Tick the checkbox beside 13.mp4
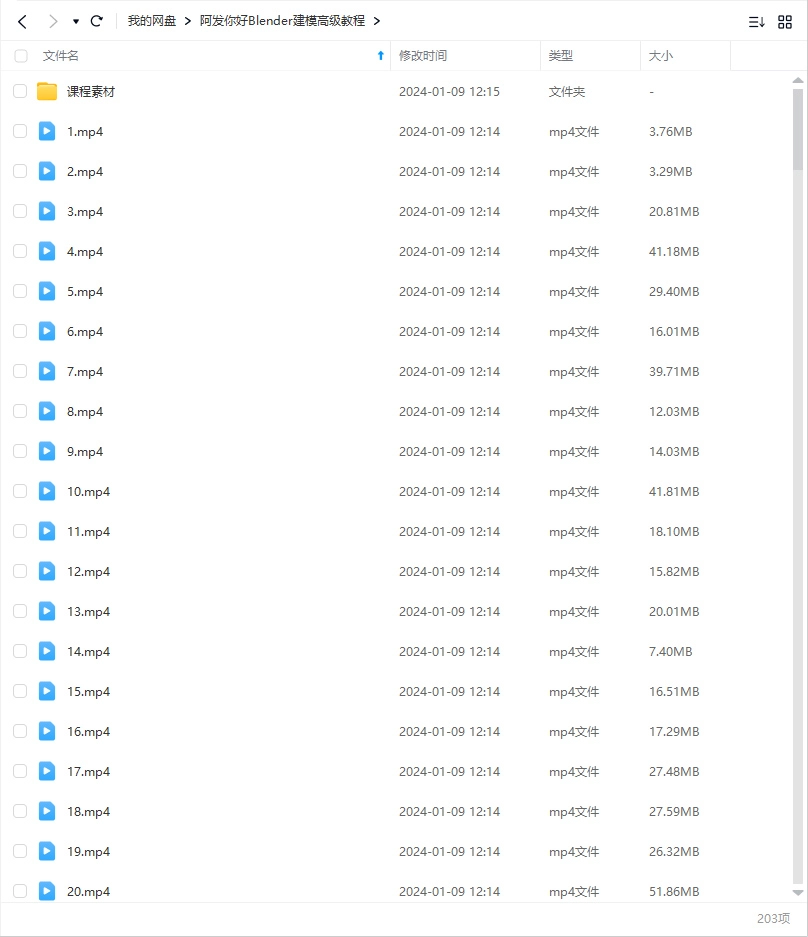 (20, 611)
